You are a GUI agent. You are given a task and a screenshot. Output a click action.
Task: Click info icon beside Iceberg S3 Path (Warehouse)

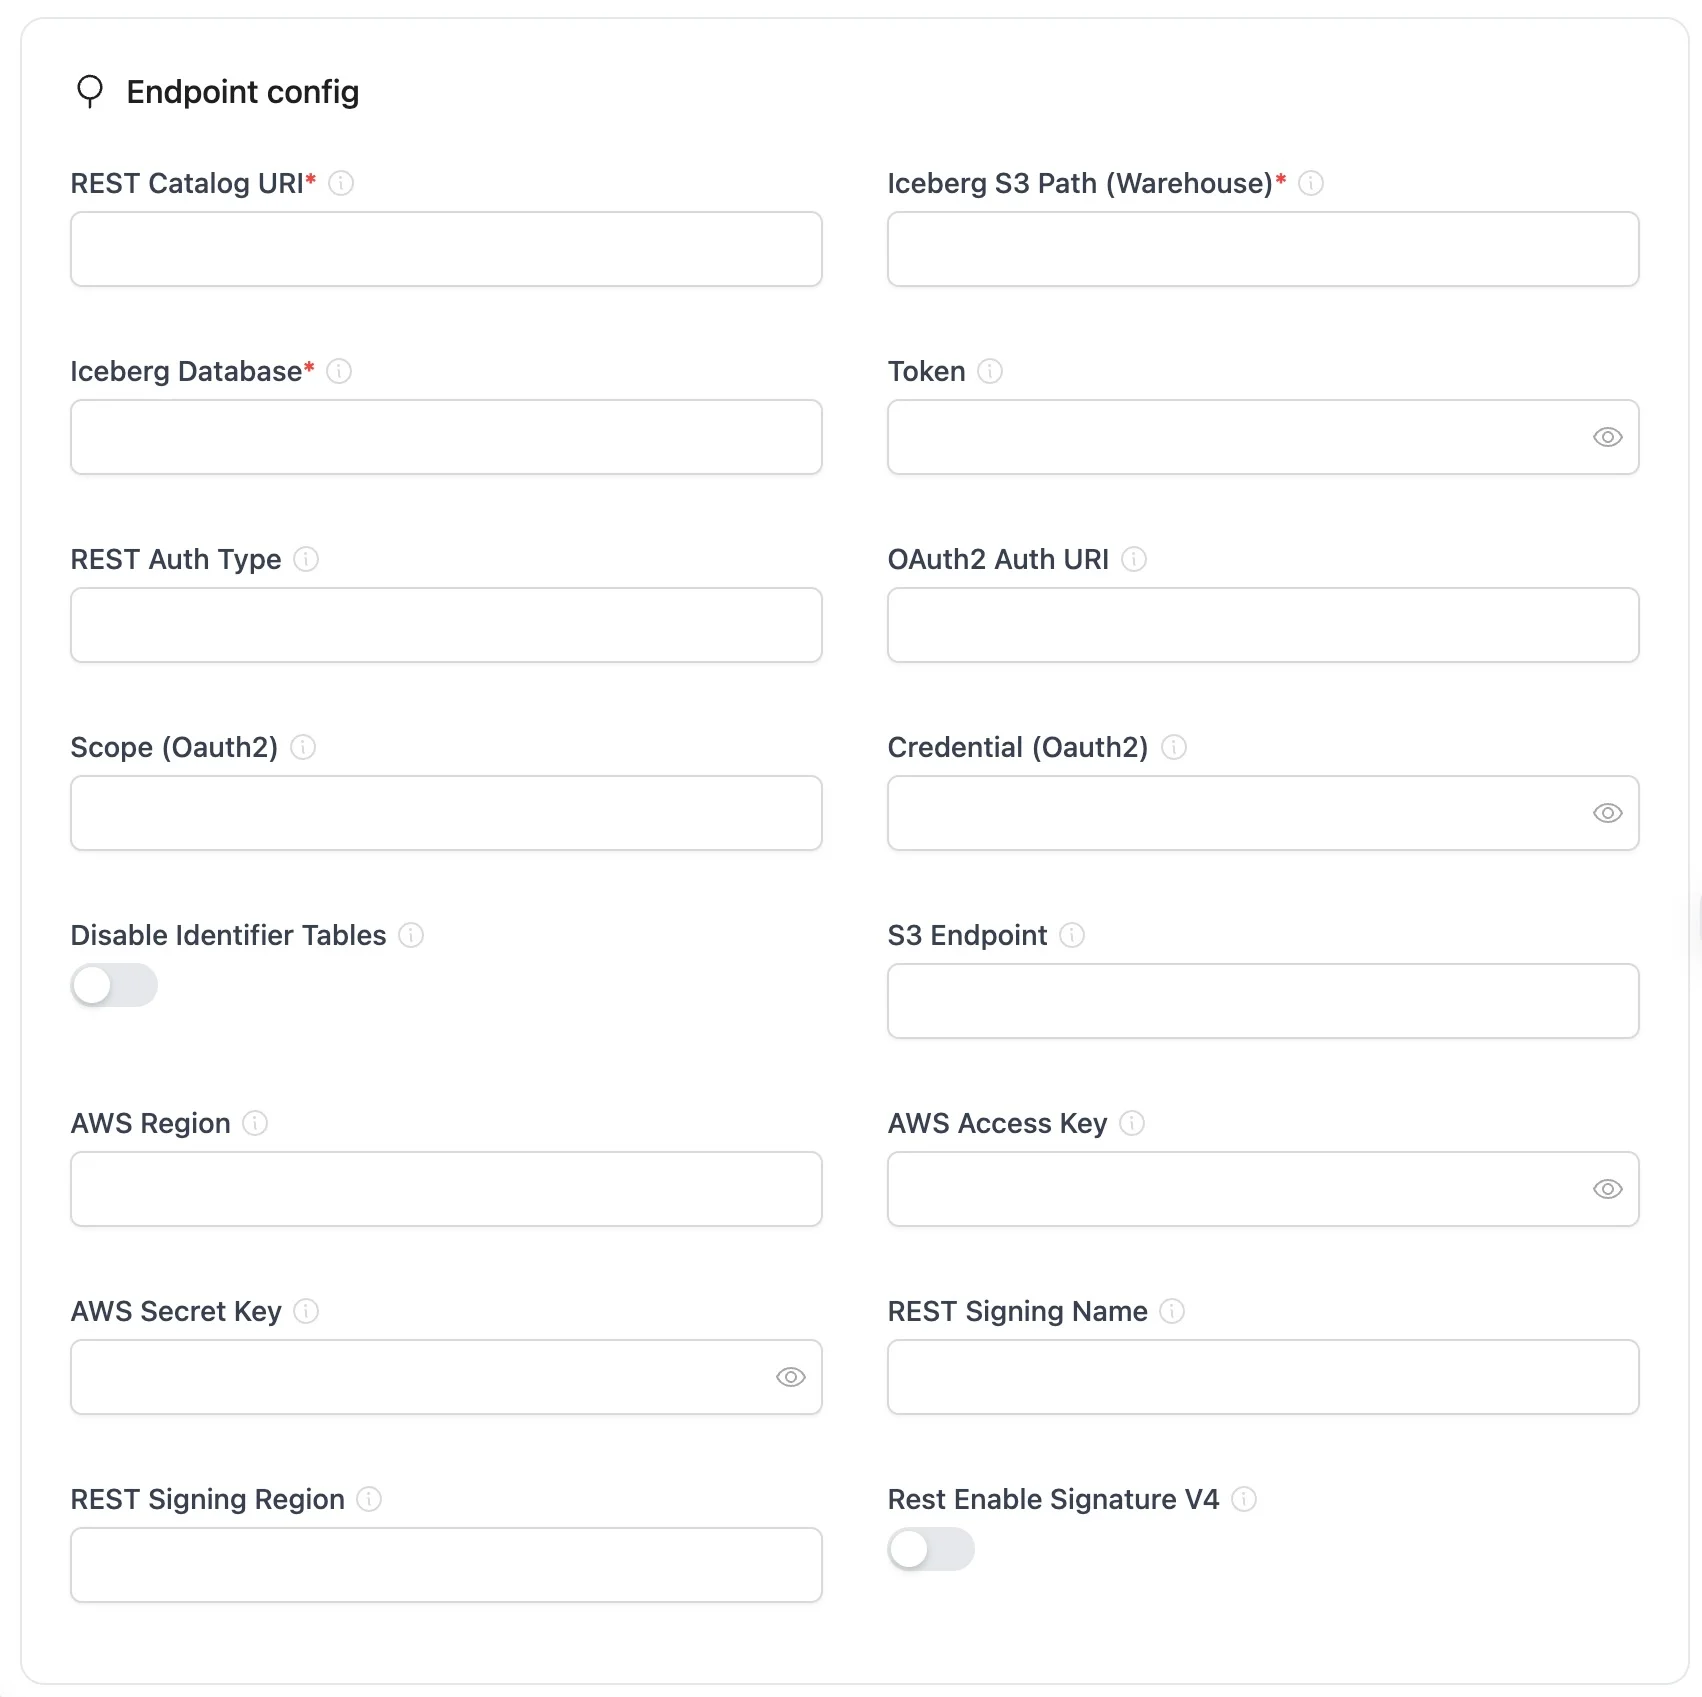pos(1311,183)
